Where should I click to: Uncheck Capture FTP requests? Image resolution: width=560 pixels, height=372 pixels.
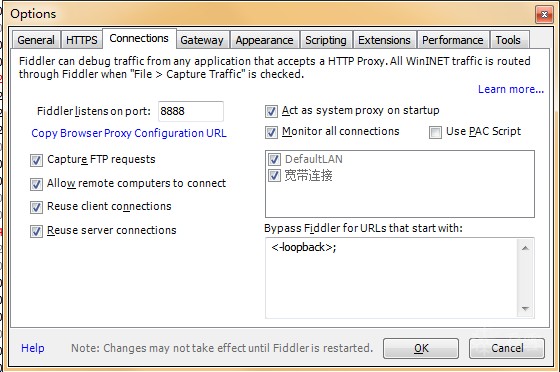[x=36, y=160]
